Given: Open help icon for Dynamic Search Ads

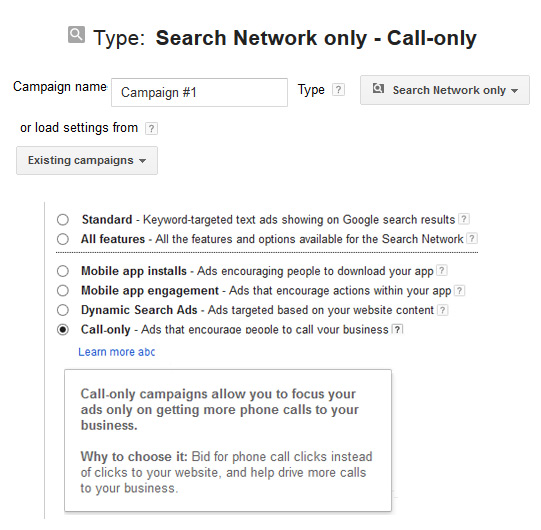Looking at the screenshot, I should pos(443,310).
